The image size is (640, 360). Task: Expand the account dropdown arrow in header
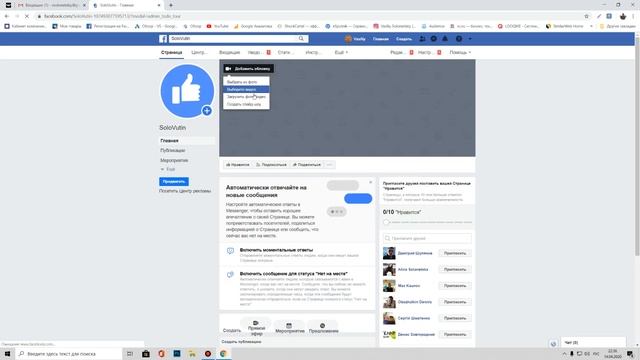coord(470,39)
